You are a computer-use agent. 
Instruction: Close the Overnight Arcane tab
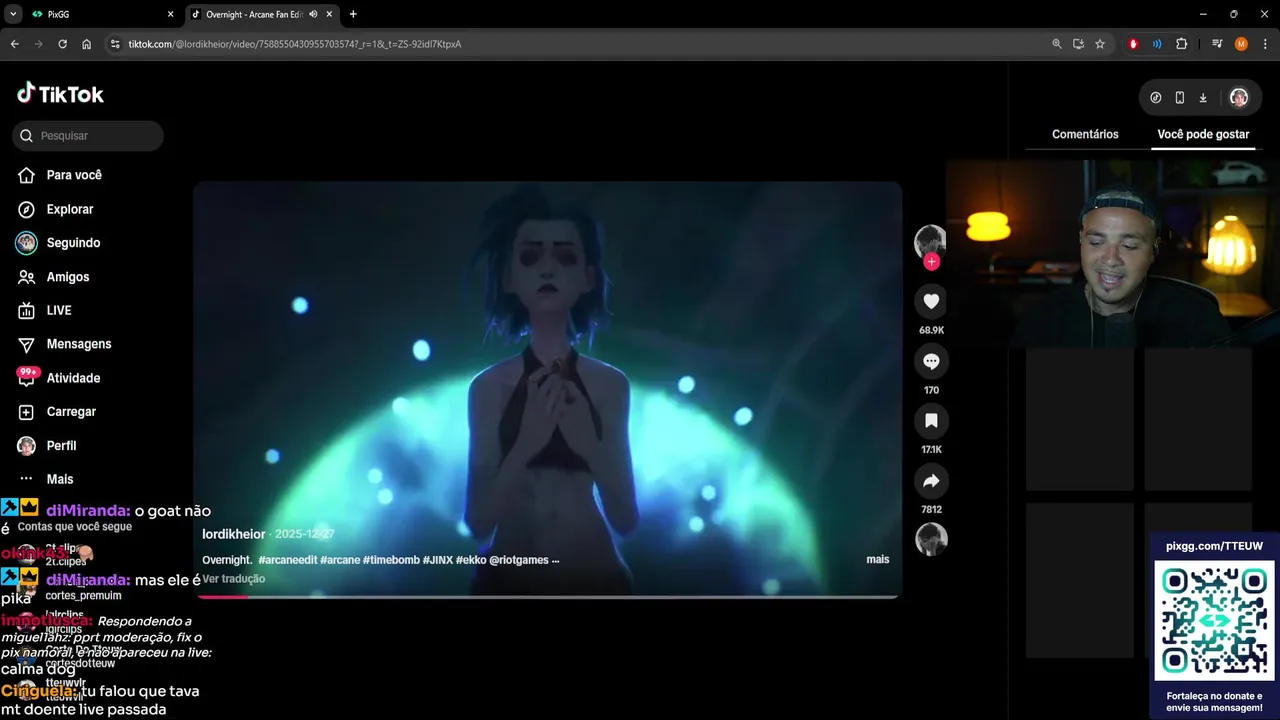pyautogui.click(x=329, y=14)
